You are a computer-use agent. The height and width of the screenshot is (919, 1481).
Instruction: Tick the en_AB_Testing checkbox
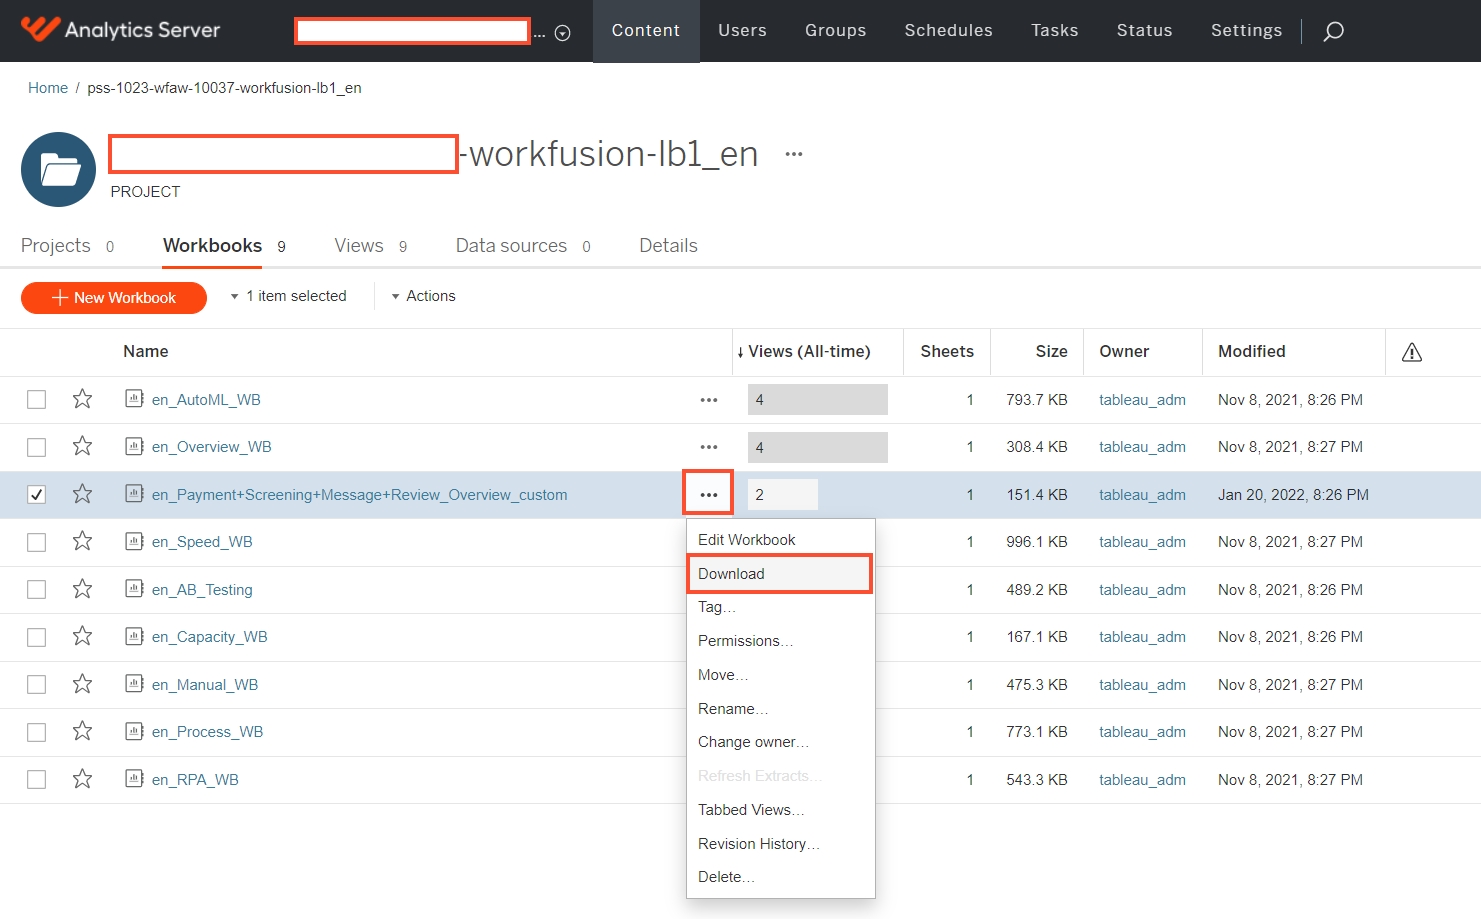tap(37, 590)
